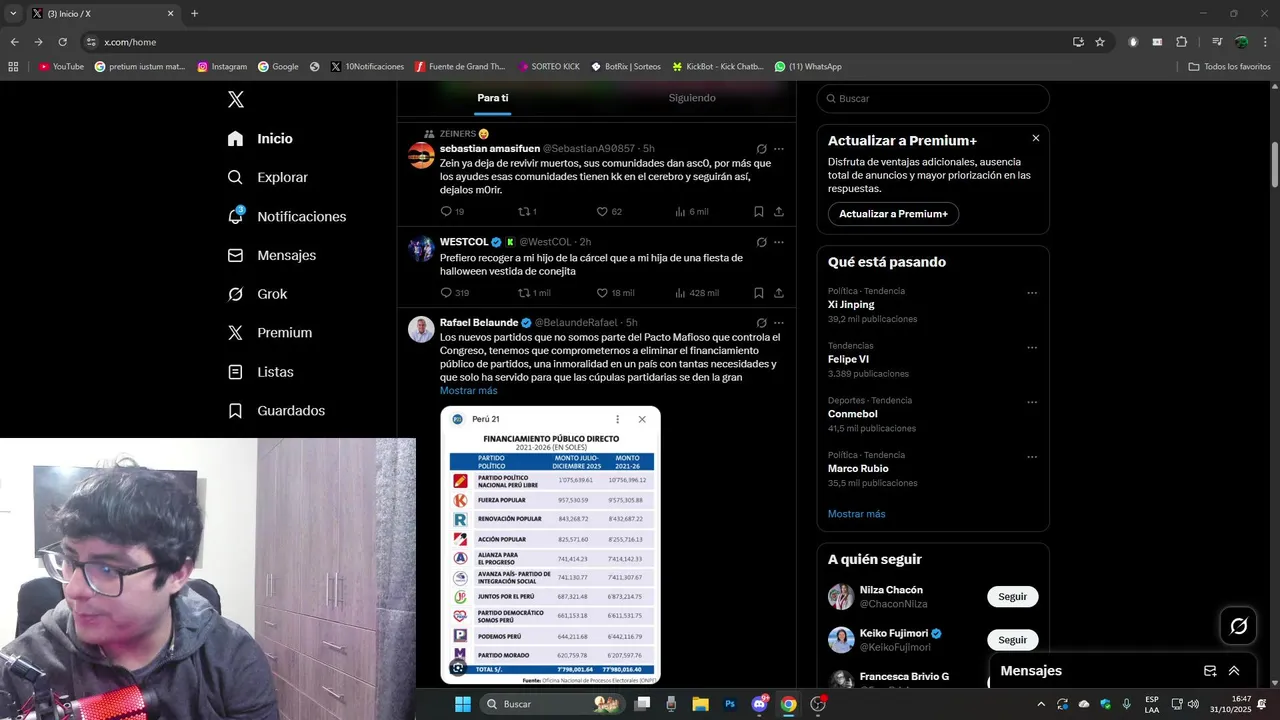Open Grok explain on Rafael Belaunde's post

(761, 323)
